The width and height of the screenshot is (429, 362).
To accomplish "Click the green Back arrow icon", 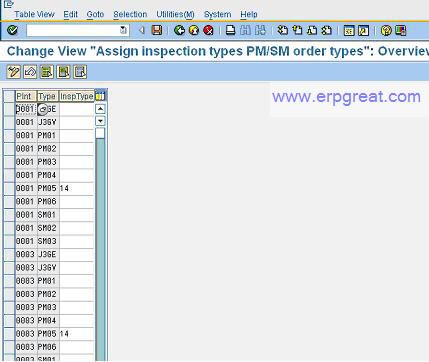I will [x=180, y=31].
